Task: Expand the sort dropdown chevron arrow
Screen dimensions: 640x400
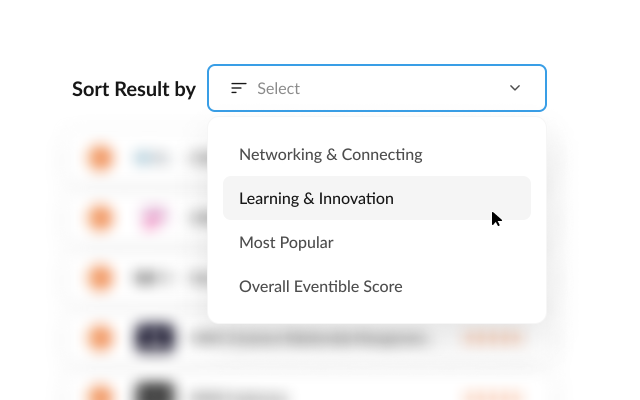Action: point(515,88)
